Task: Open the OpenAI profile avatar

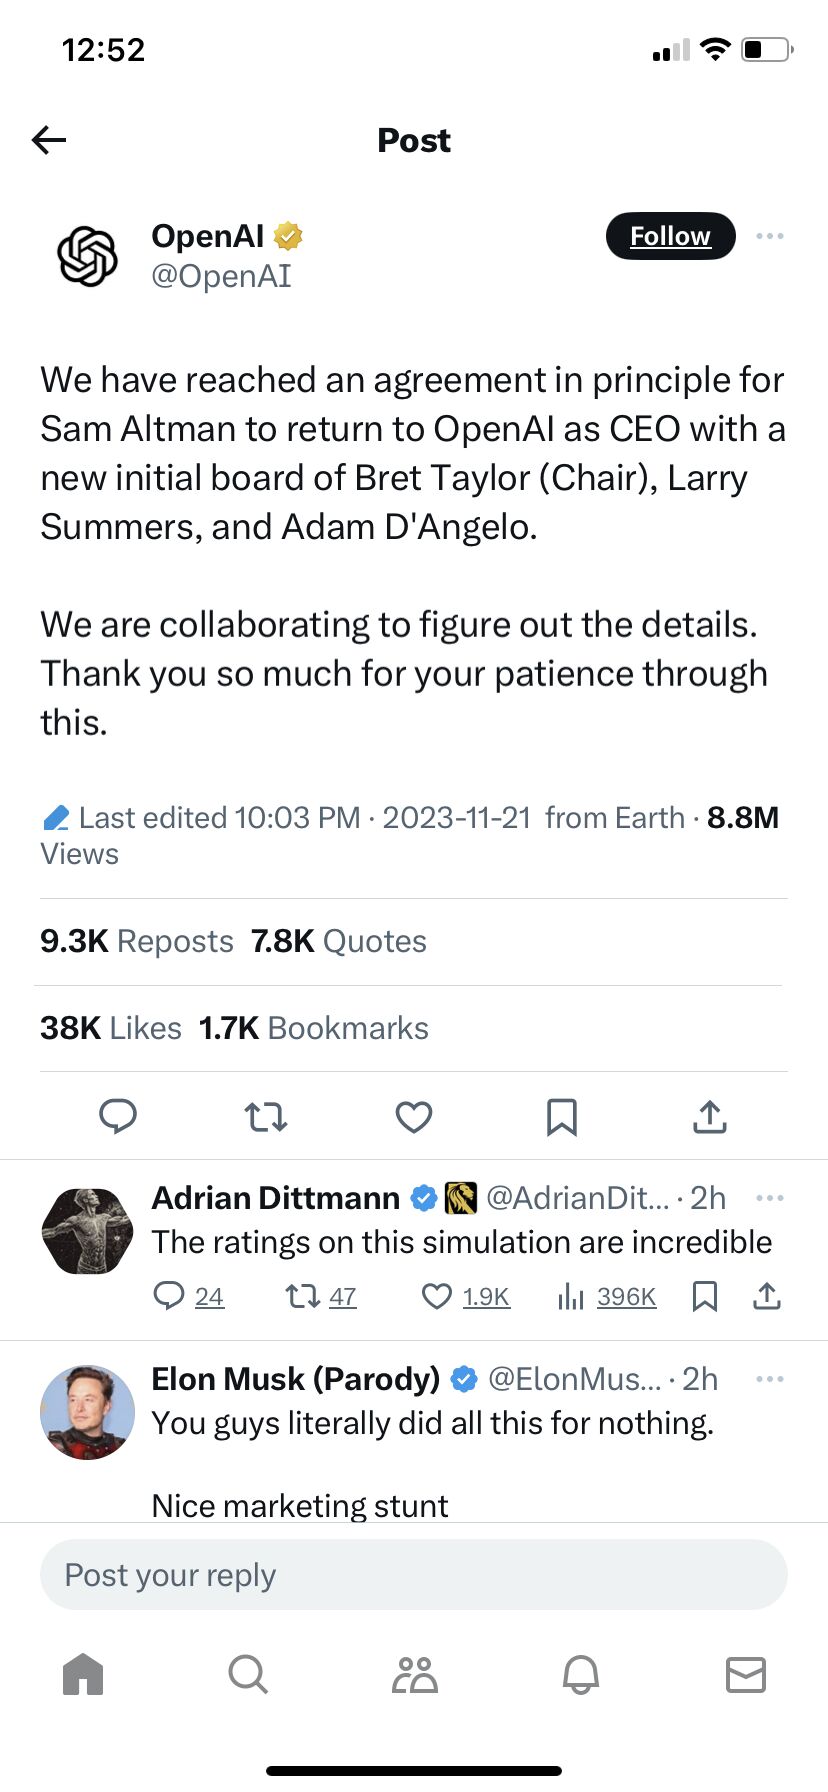Action: click(88, 256)
